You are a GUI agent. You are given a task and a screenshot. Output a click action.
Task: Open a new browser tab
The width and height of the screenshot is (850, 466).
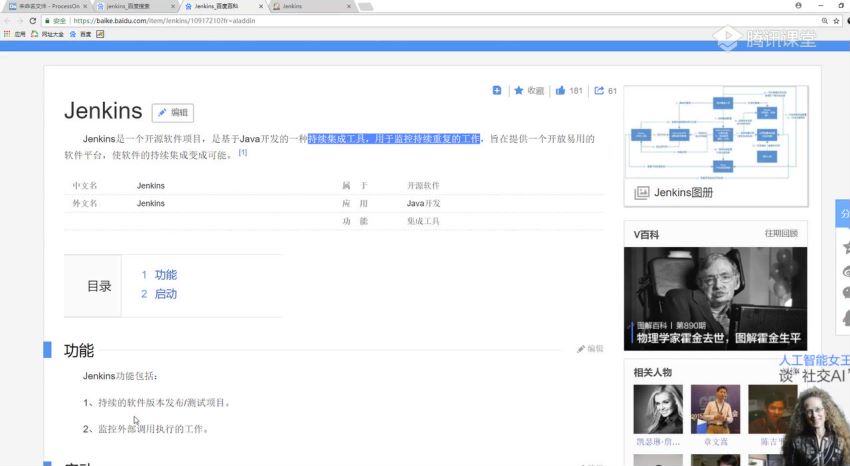(x=365, y=6)
